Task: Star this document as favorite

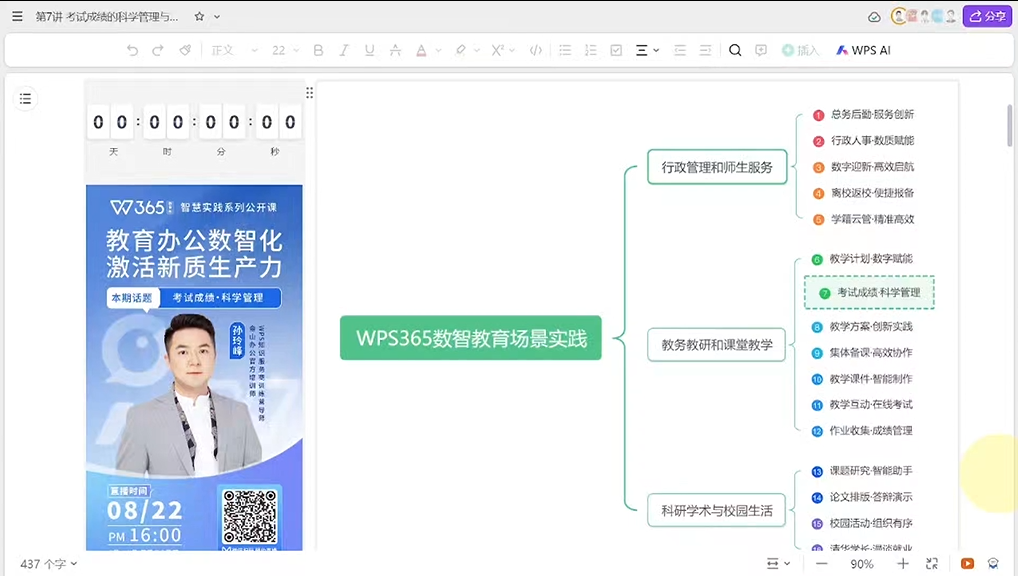Action: pos(199,17)
